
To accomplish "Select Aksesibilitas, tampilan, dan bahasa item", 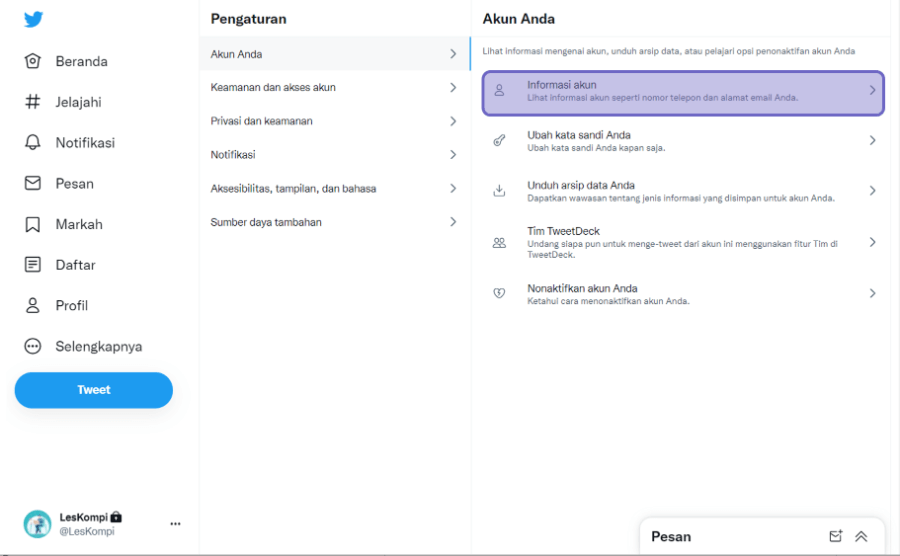I will point(335,188).
